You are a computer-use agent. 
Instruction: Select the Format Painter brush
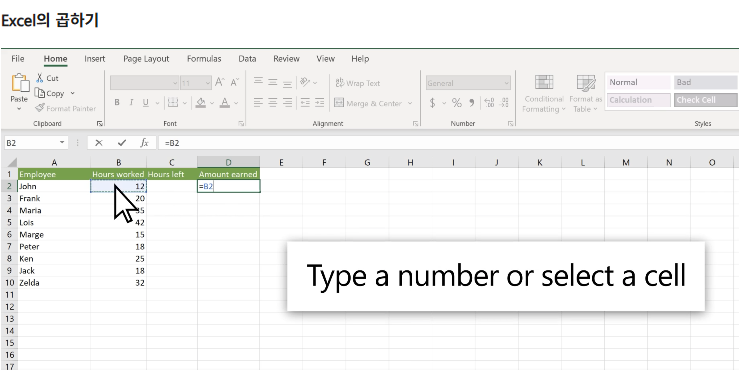click(40, 108)
